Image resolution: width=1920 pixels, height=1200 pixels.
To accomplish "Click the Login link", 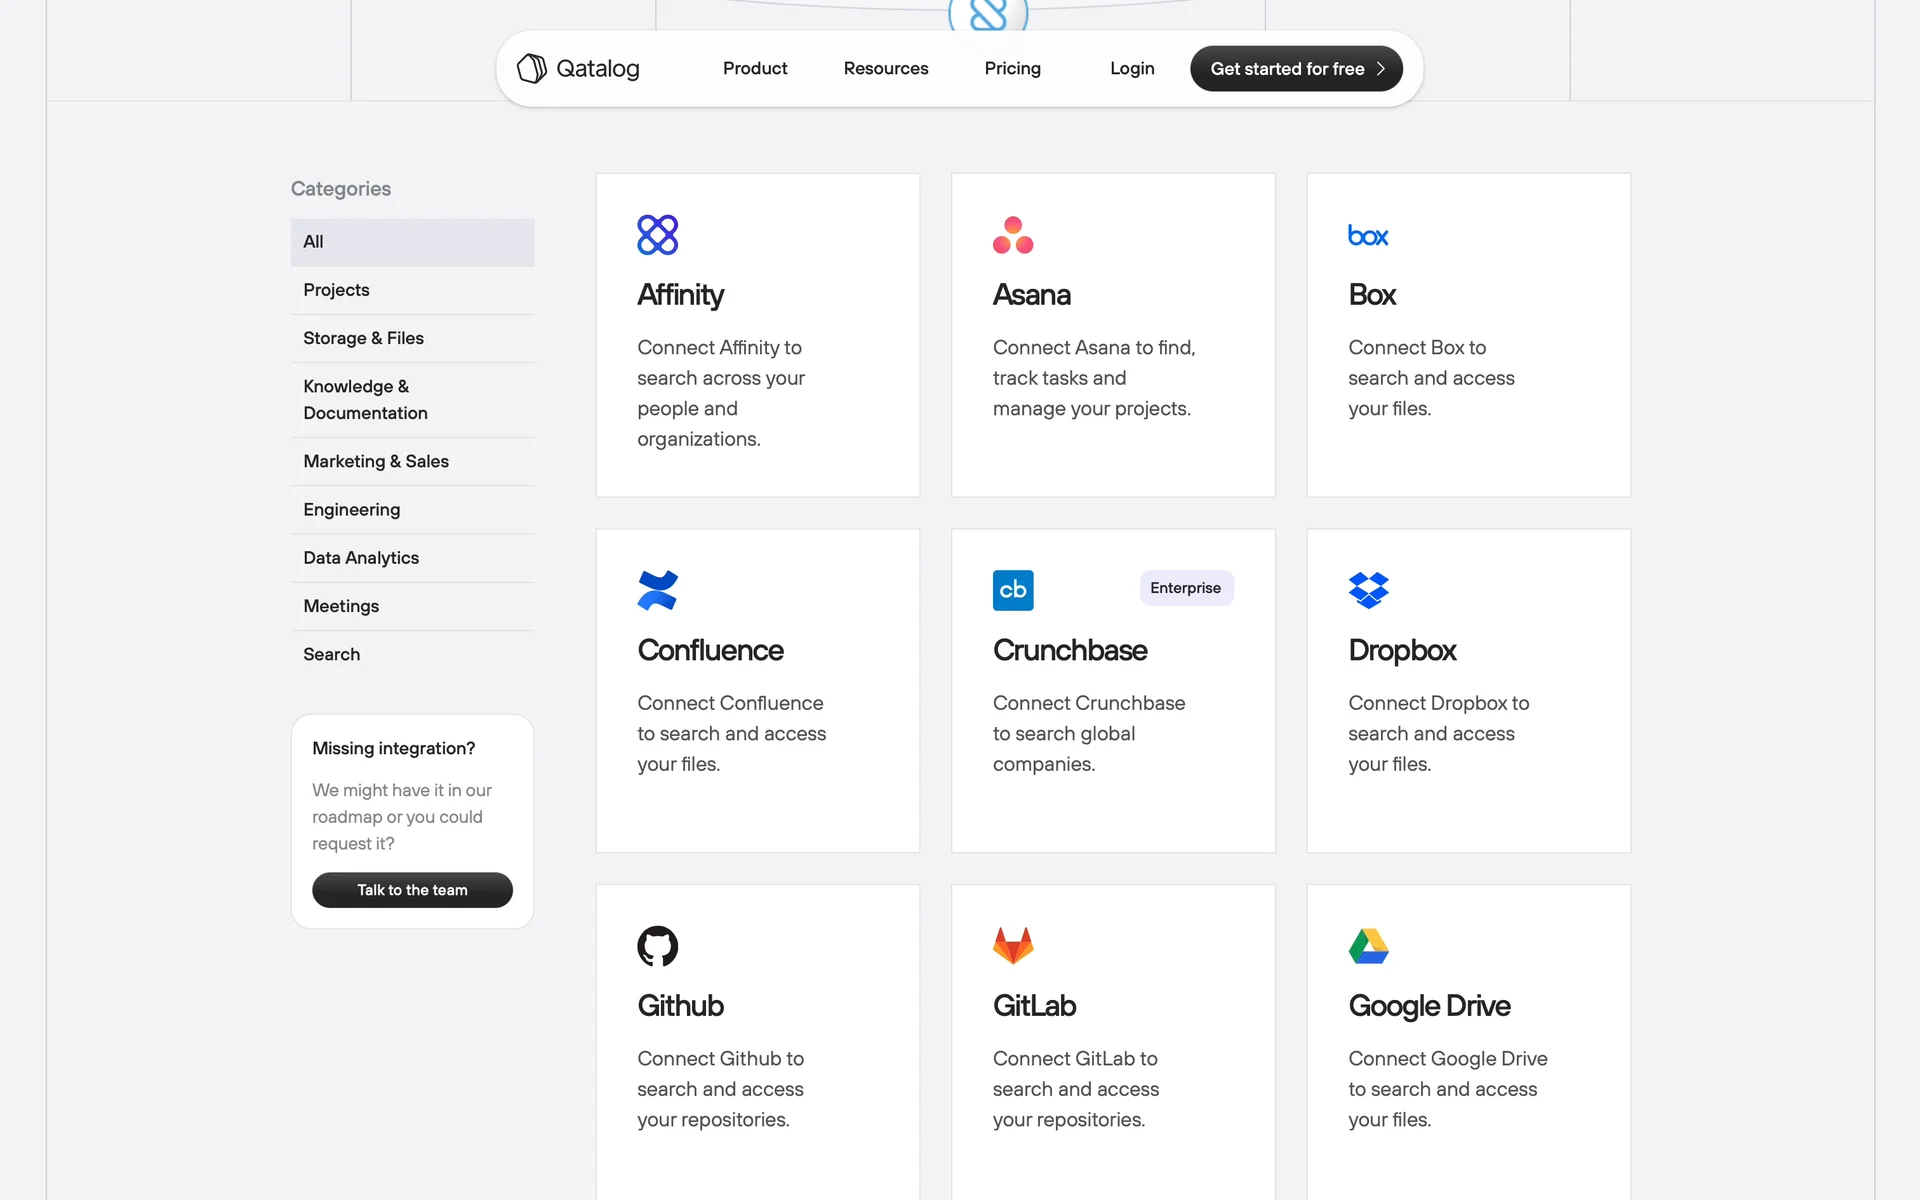I will coord(1132,68).
